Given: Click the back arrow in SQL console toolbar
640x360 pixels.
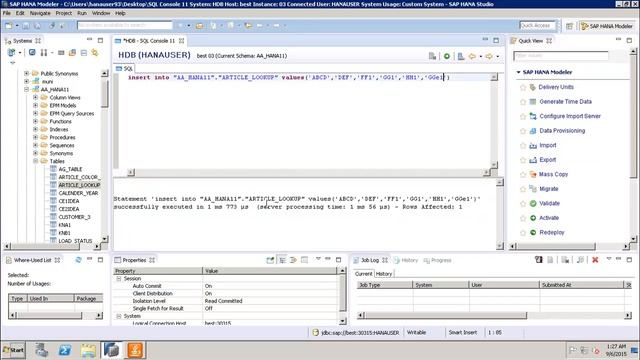Looking at the screenshot, I should [x=472, y=56].
